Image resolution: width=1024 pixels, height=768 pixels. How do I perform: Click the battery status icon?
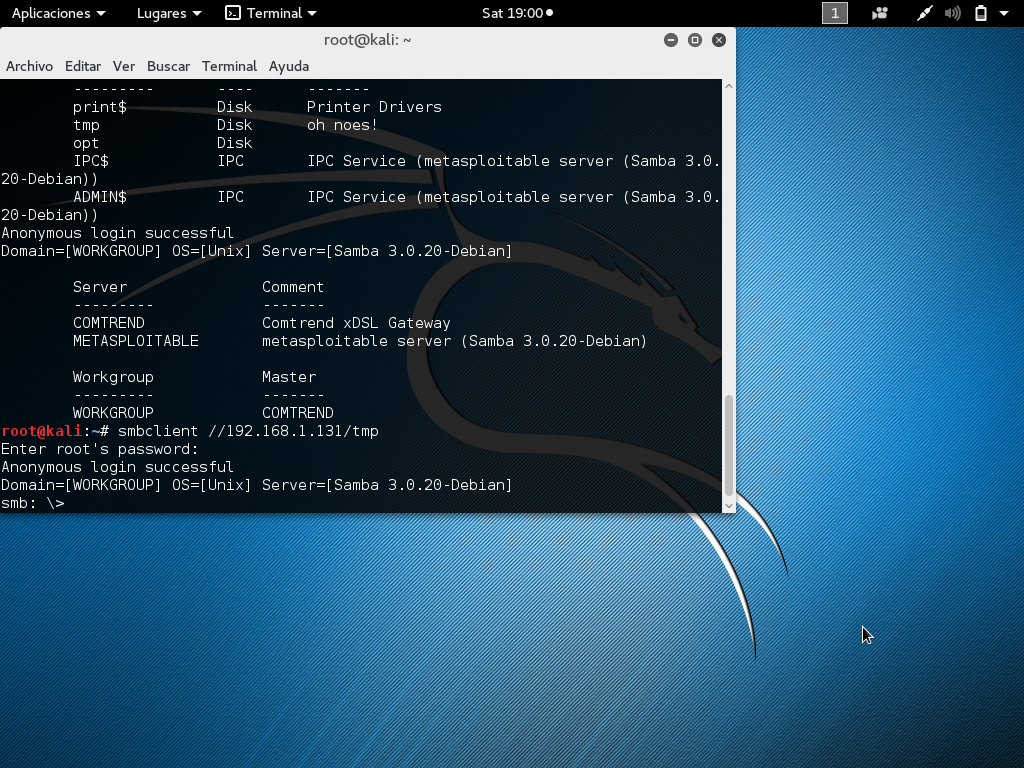coord(981,13)
